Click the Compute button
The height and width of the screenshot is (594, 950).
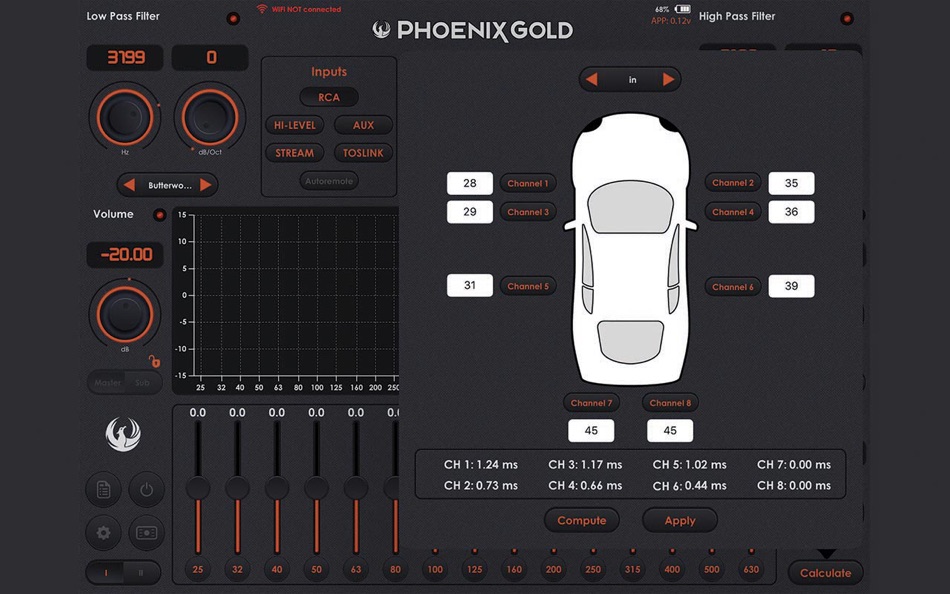coord(582,521)
